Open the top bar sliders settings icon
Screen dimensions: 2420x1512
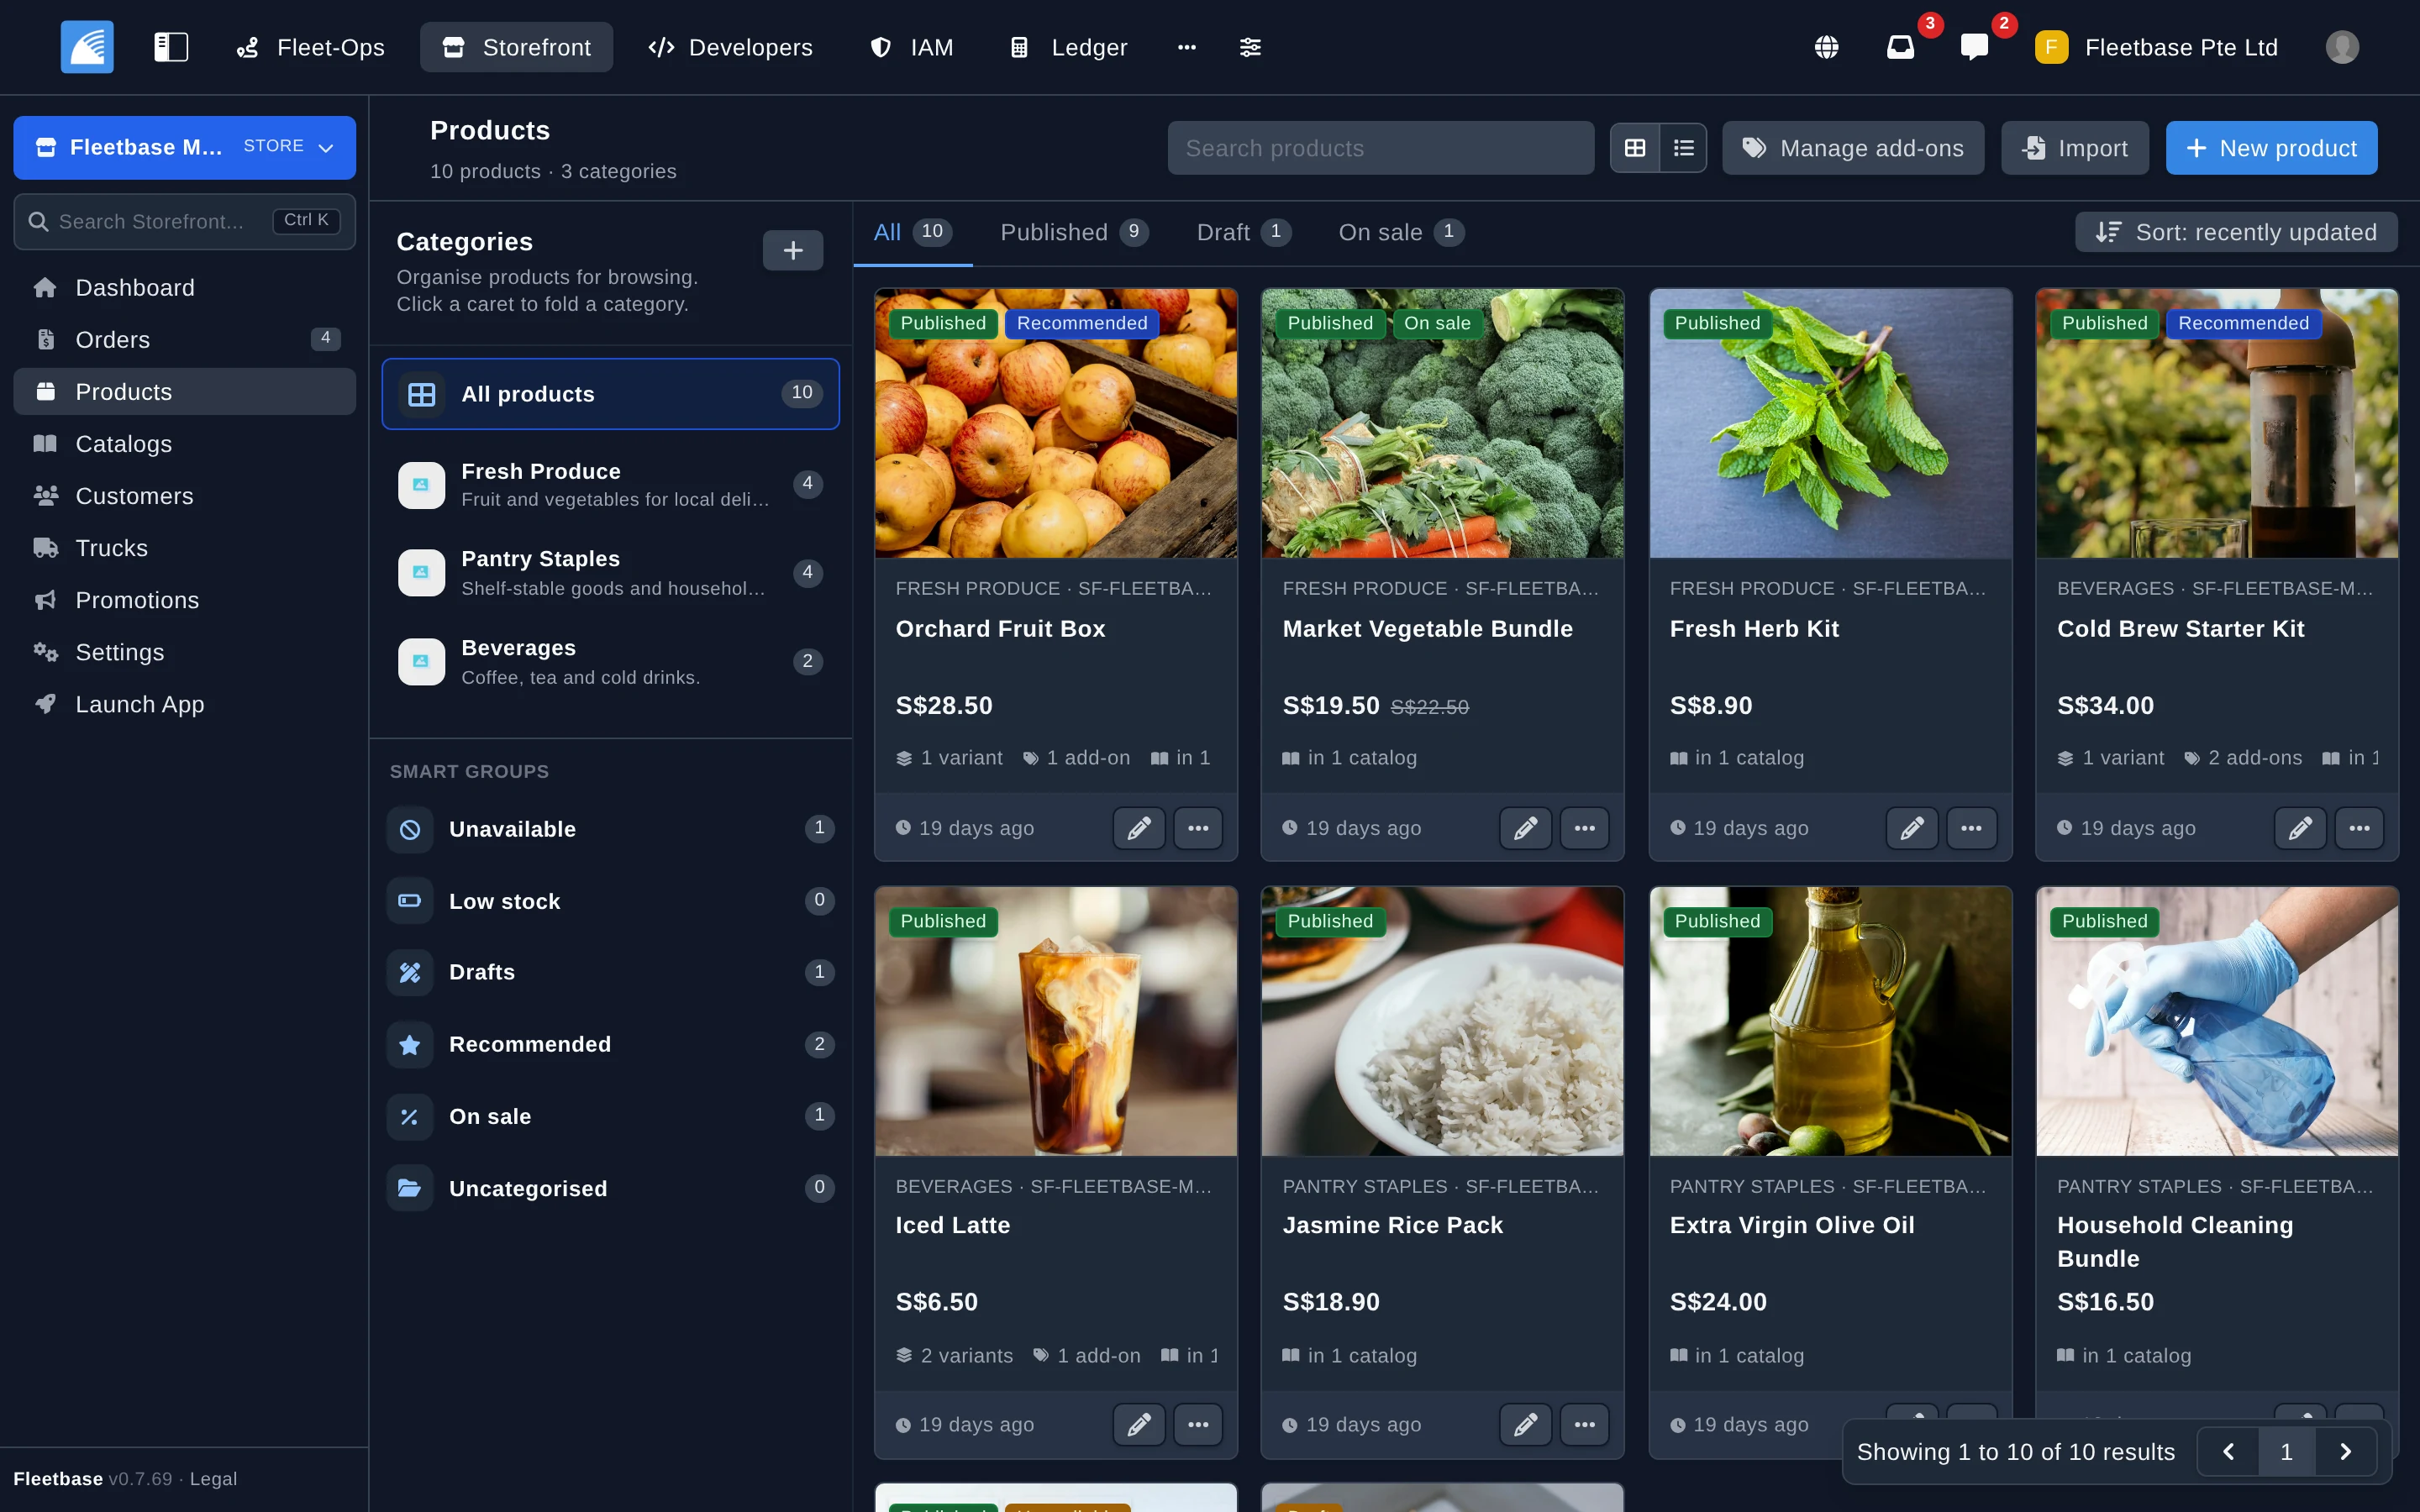[1250, 47]
